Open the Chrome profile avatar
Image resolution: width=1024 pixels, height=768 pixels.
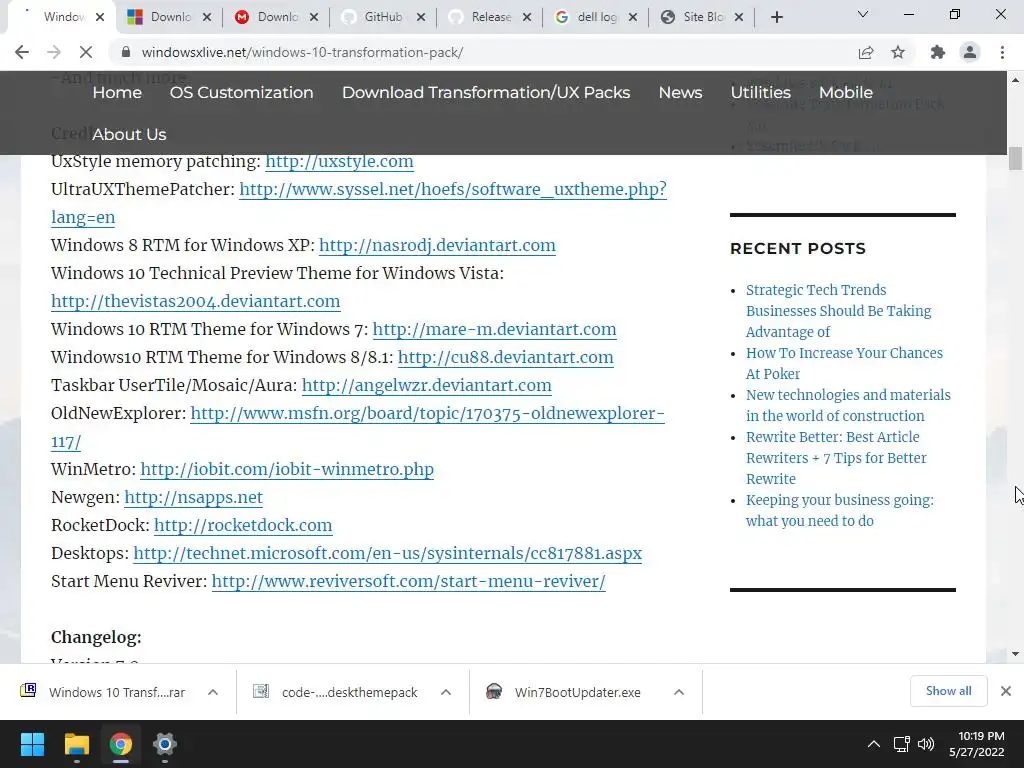pos(970,52)
